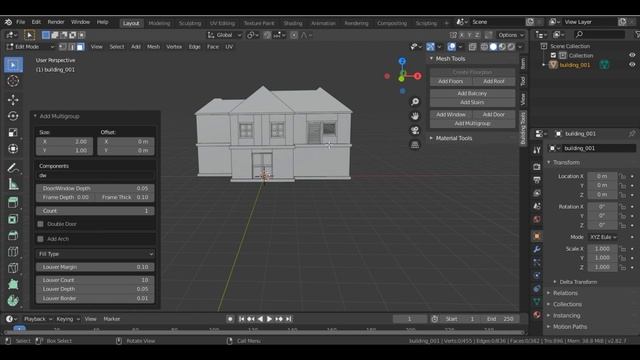
Task: Toggle X-ray view button
Action: [x=472, y=47]
